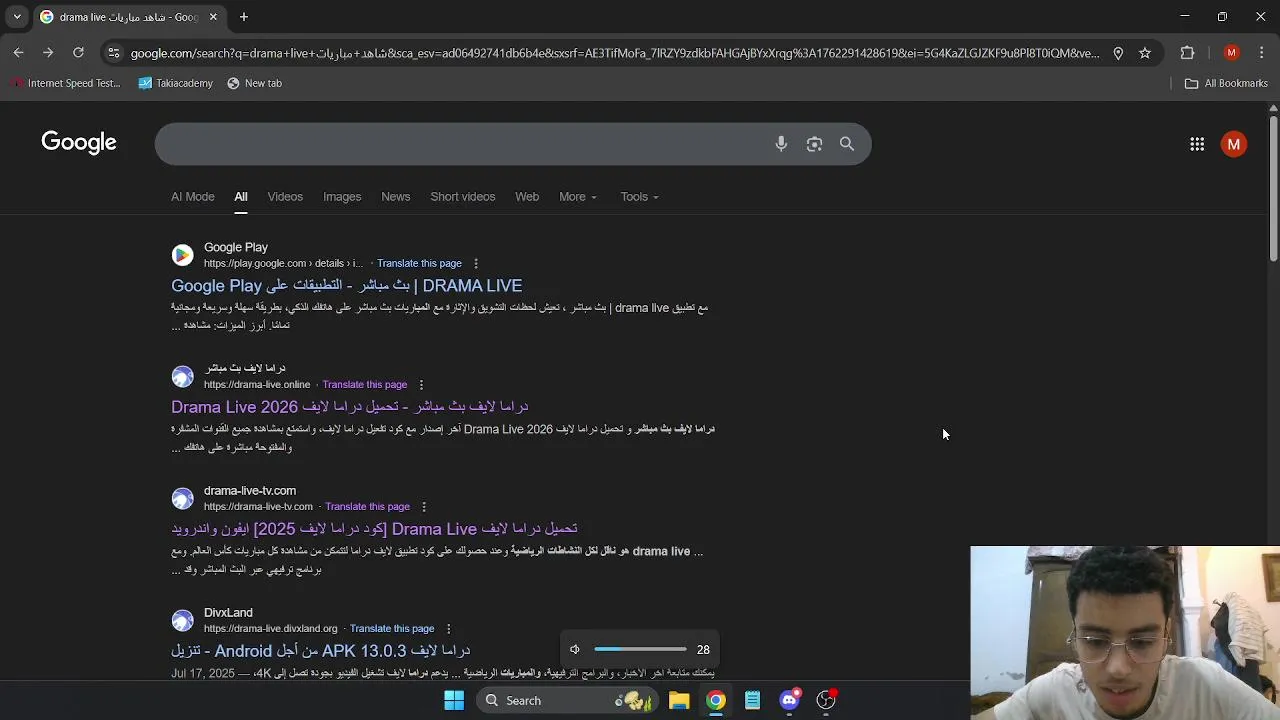Mute volume via speaker icon in overlay

(x=575, y=650)
